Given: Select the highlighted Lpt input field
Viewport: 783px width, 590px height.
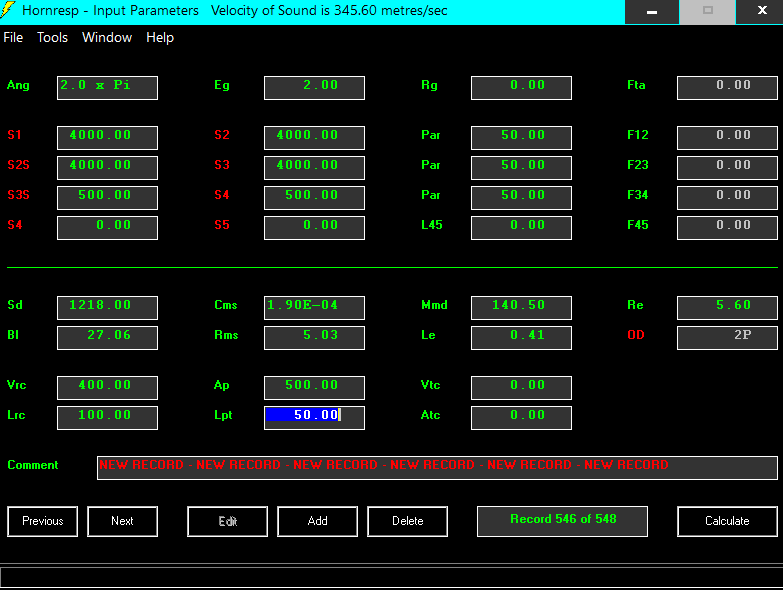Looking at the screenshot, I should [x=314, y=417].
